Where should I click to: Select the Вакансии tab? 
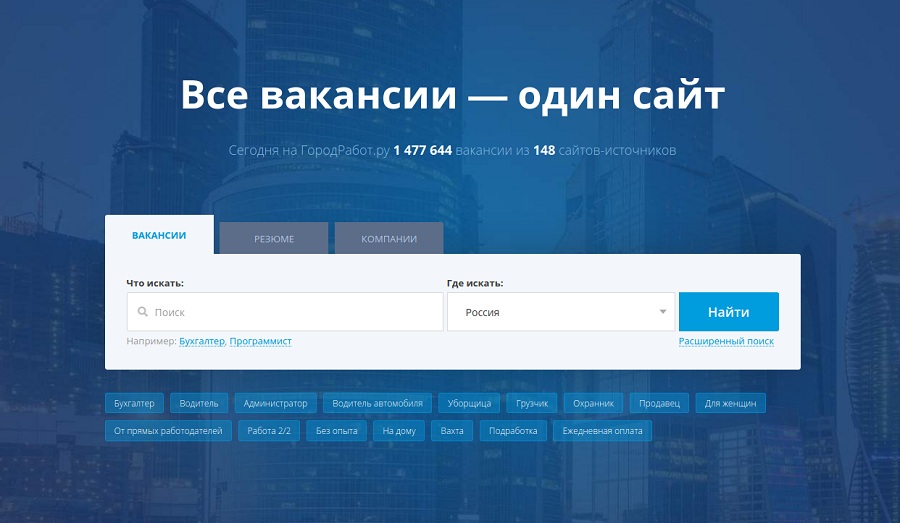159,235
